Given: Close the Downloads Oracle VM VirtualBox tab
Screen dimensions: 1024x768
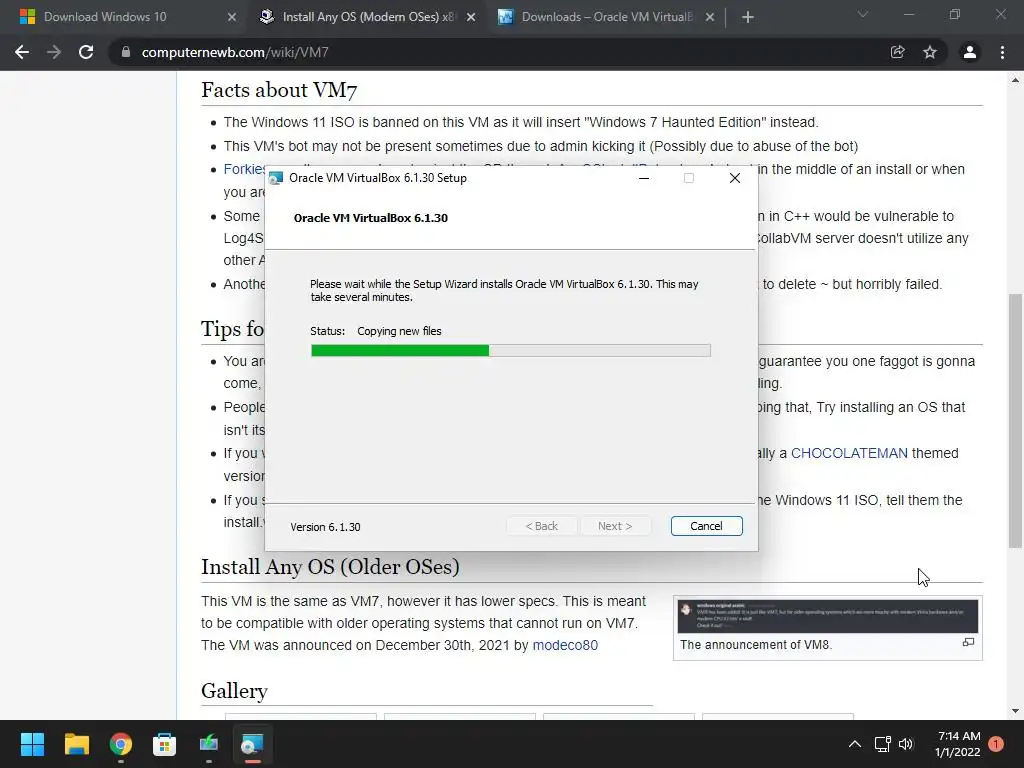Looking at the screenshot, I should [x=710, y=17].
